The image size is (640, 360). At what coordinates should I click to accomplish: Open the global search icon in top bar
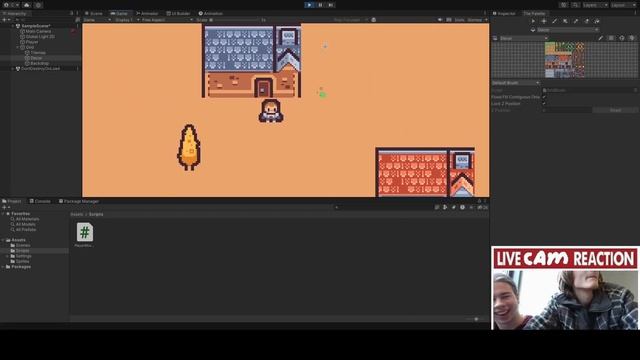(x=576, y=5)
